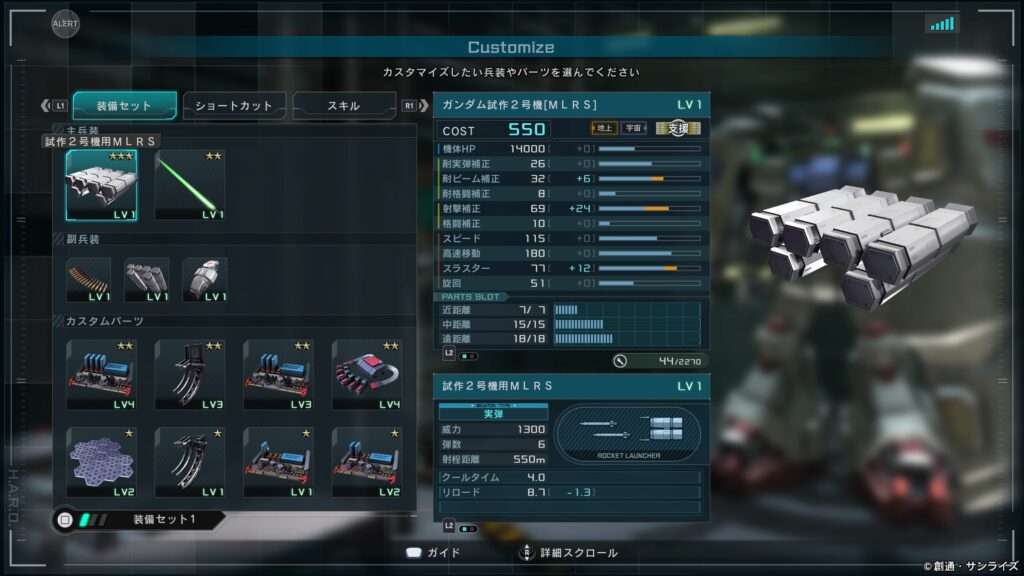Switch to the ショートカット tab
The height and width of the screenshot is (576, 1024).
234,106
